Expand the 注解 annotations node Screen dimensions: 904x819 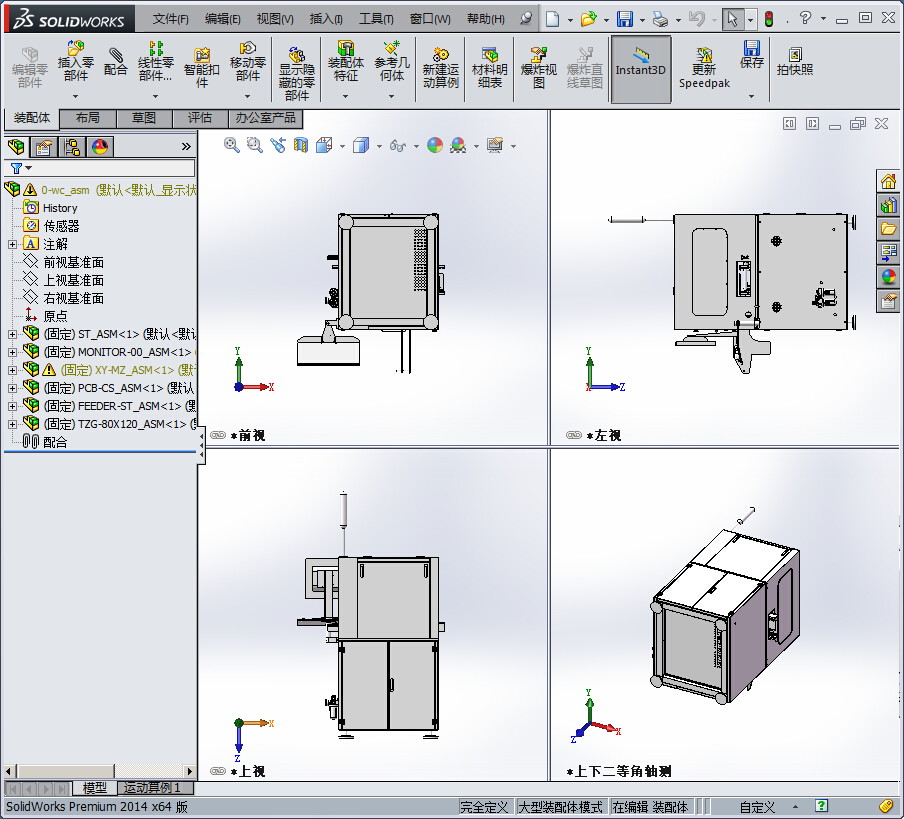click(x=12, y=244)
